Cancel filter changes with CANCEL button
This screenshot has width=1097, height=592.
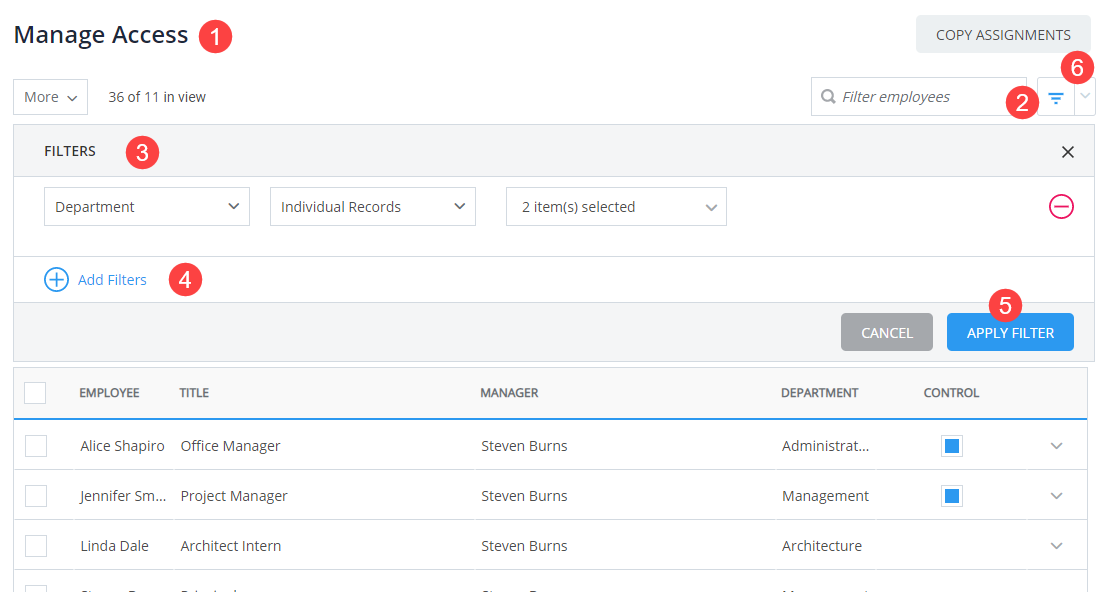click(x=886, y=331)
